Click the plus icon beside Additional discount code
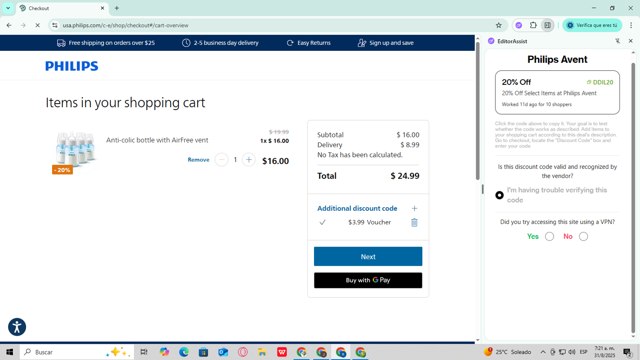 pos(414,208)
